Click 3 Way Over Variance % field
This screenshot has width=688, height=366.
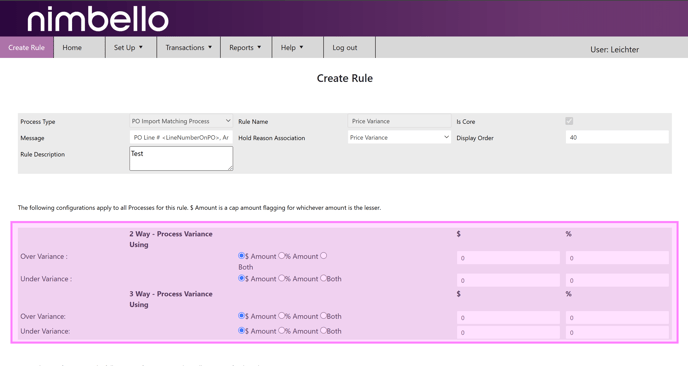pyautogui.click(x=617, y=318)
